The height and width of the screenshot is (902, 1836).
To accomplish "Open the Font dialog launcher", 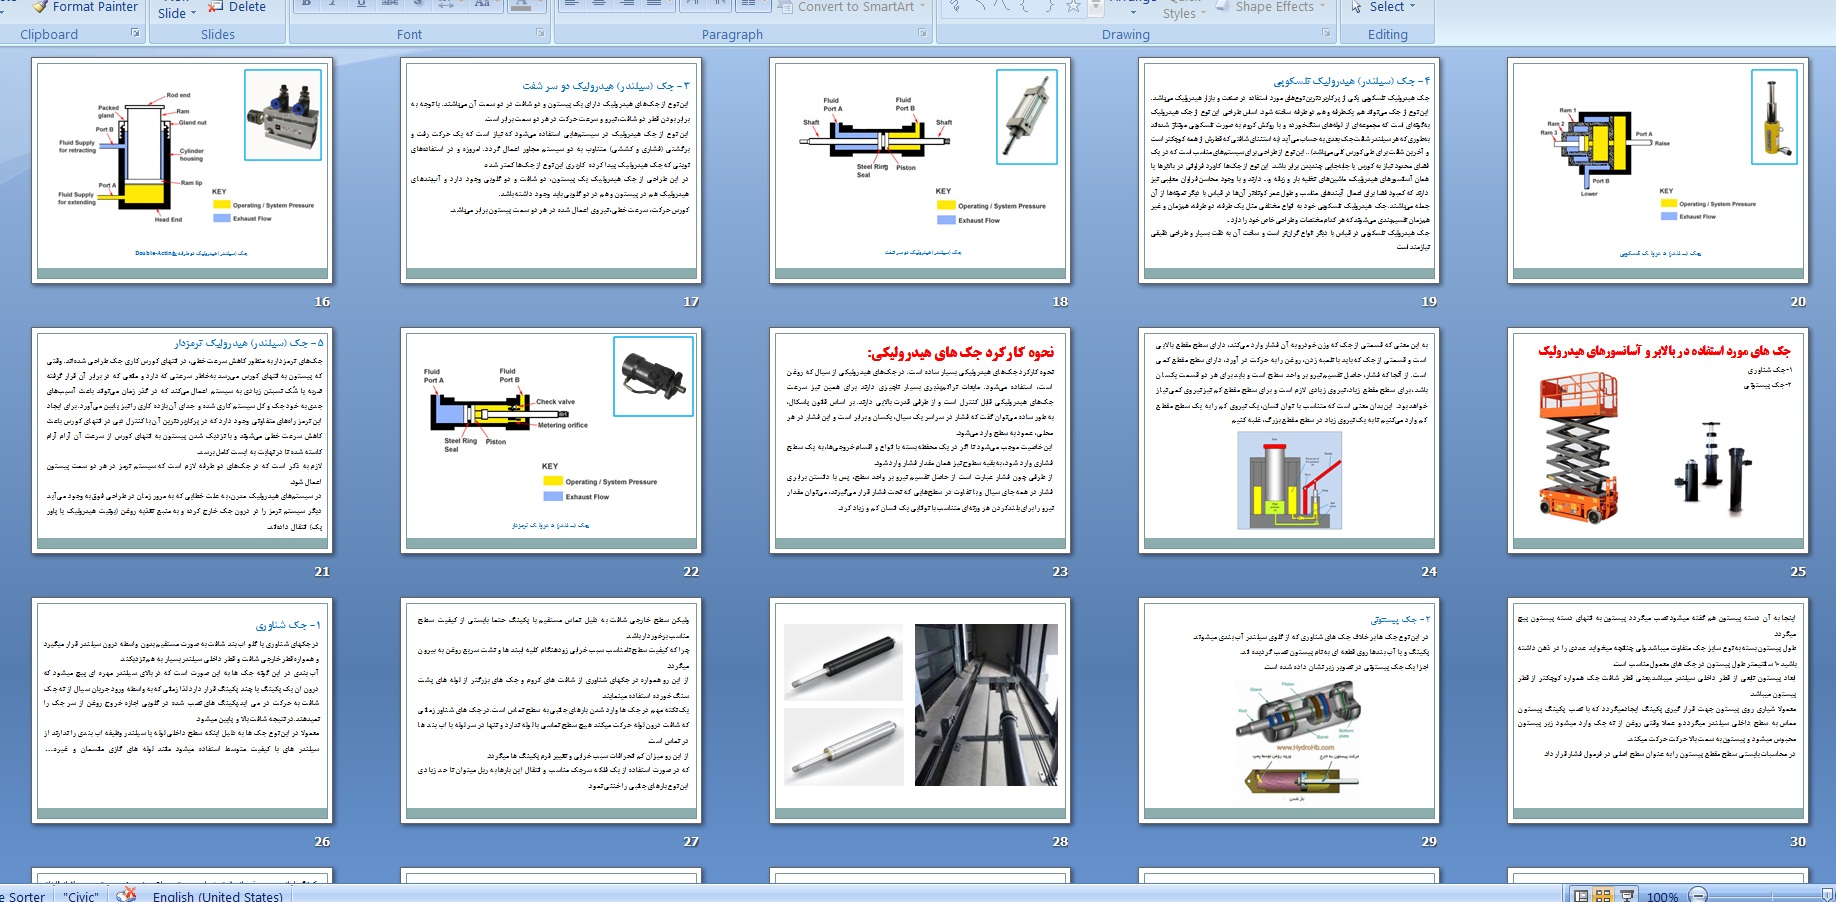I will click(541, 33).
